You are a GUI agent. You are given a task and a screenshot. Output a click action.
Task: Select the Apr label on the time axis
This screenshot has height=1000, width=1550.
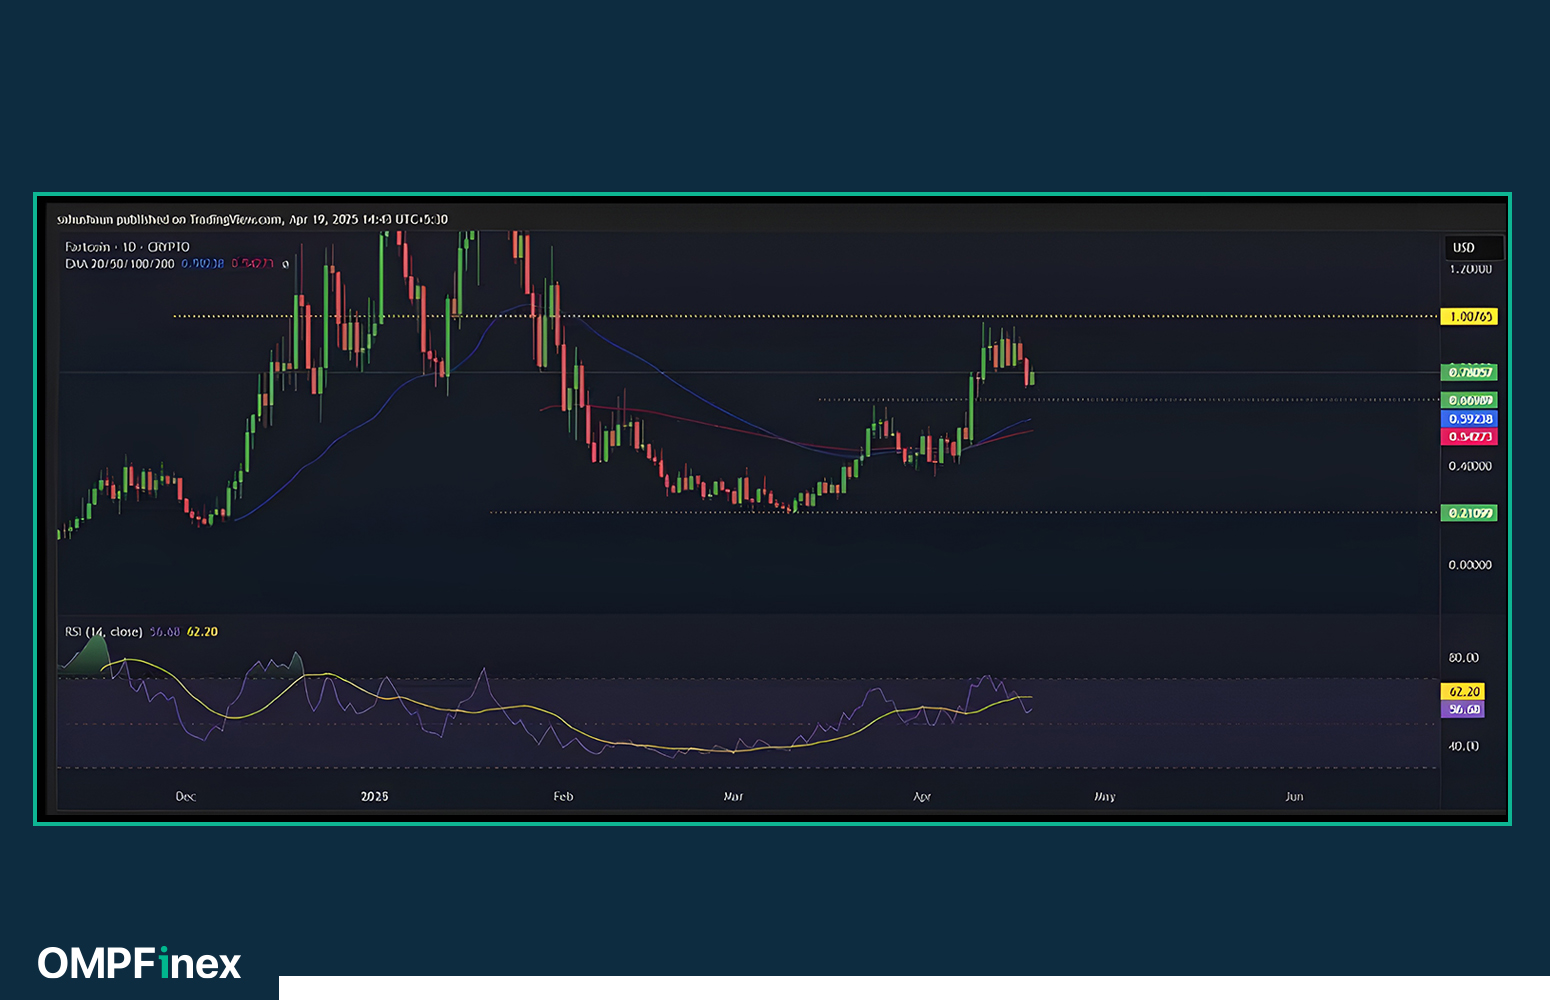pos(921,796)
